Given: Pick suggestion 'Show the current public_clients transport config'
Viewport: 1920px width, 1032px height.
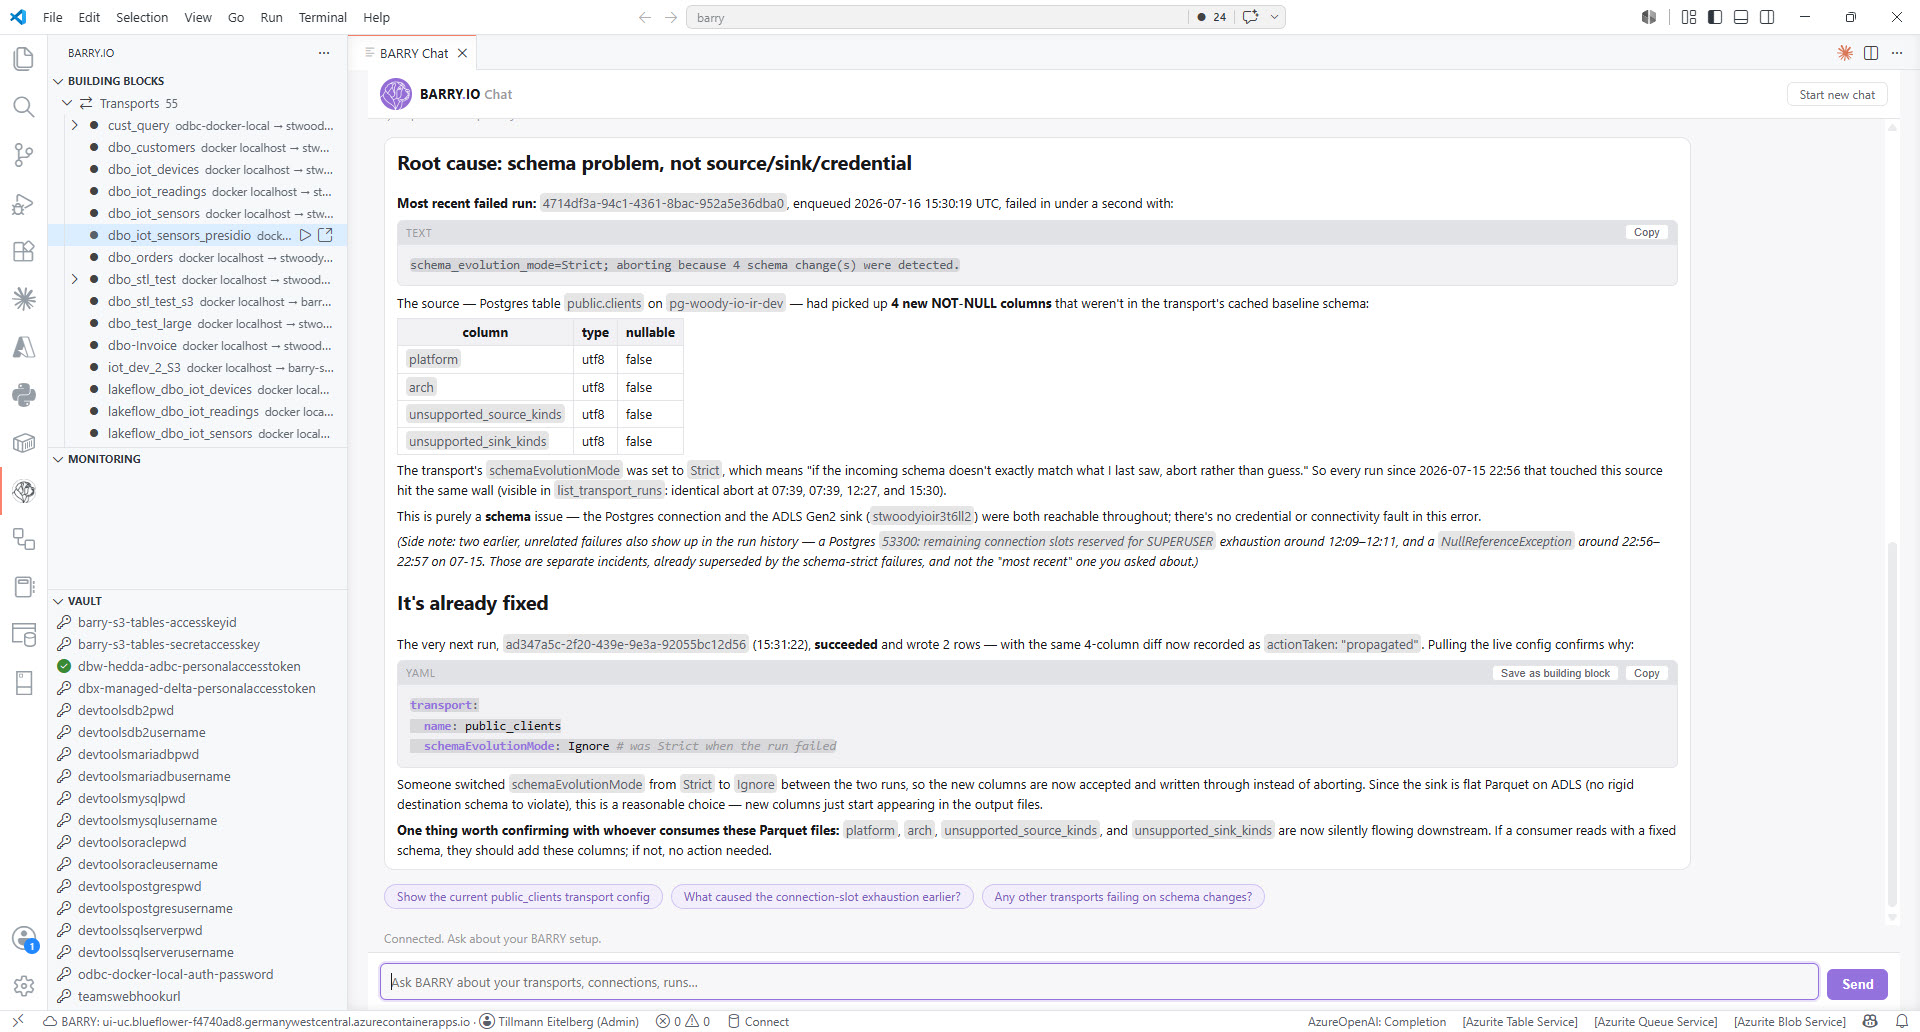Looking at the screenshot, I should pyautogui.click(x=523, y=897).
